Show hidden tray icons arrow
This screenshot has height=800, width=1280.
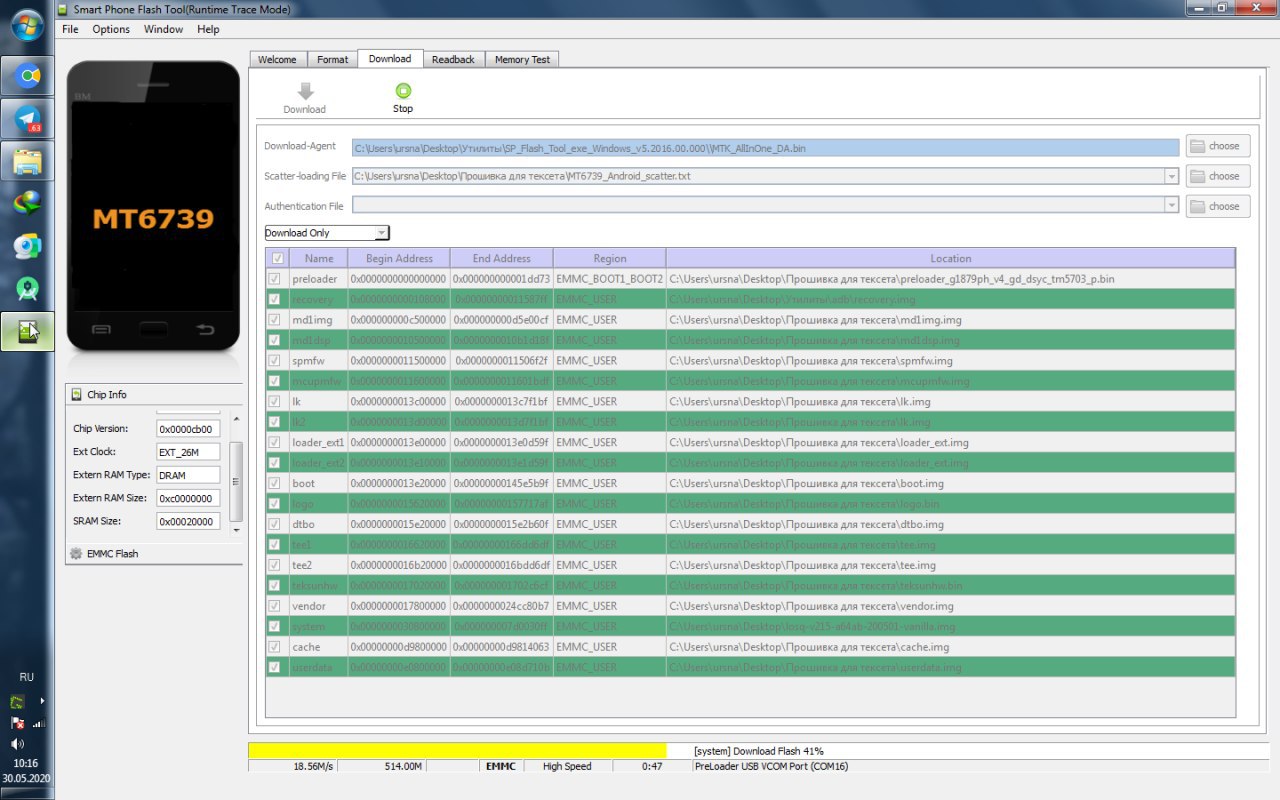(x=42, y=701)
